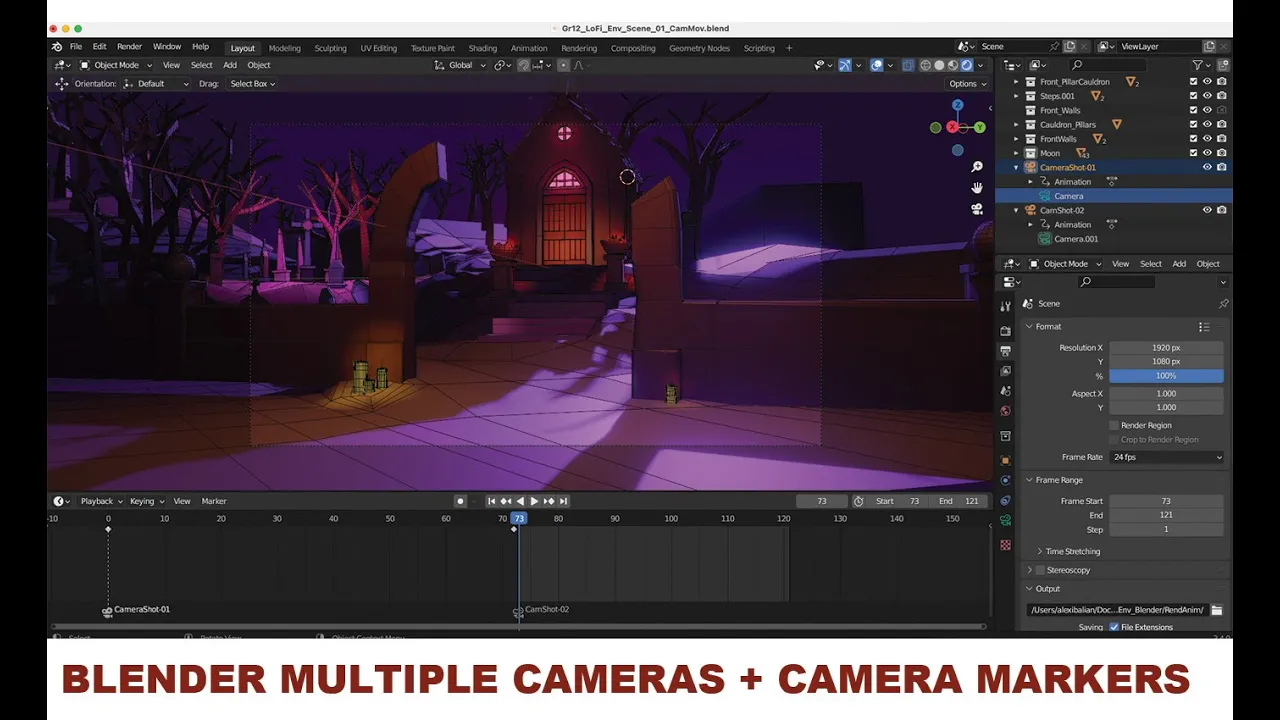Toggle camera view with the viewport camera icon

click(x=977, y=209)
